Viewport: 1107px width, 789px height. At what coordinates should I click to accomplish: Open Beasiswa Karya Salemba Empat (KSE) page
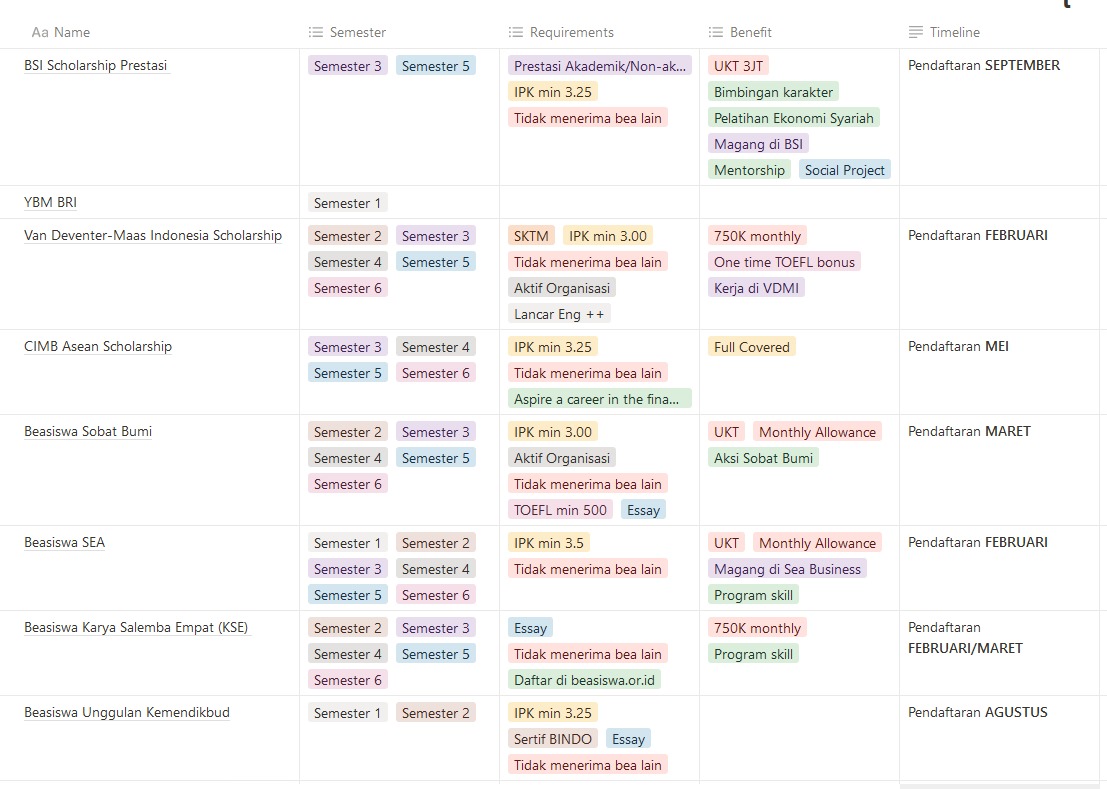136,627
